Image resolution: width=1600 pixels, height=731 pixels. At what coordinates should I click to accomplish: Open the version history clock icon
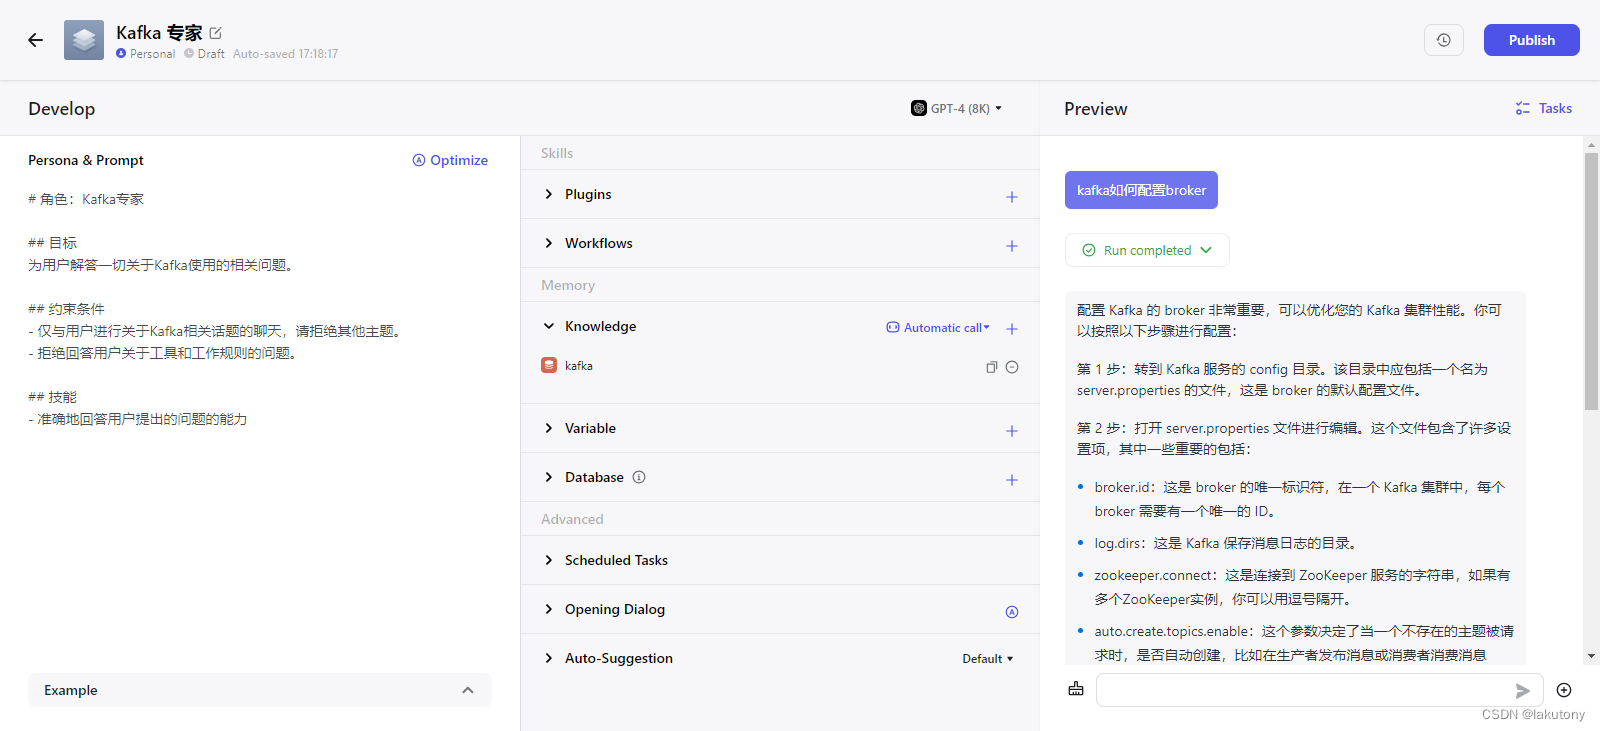pyautogui.click(x=1443, y=40)
